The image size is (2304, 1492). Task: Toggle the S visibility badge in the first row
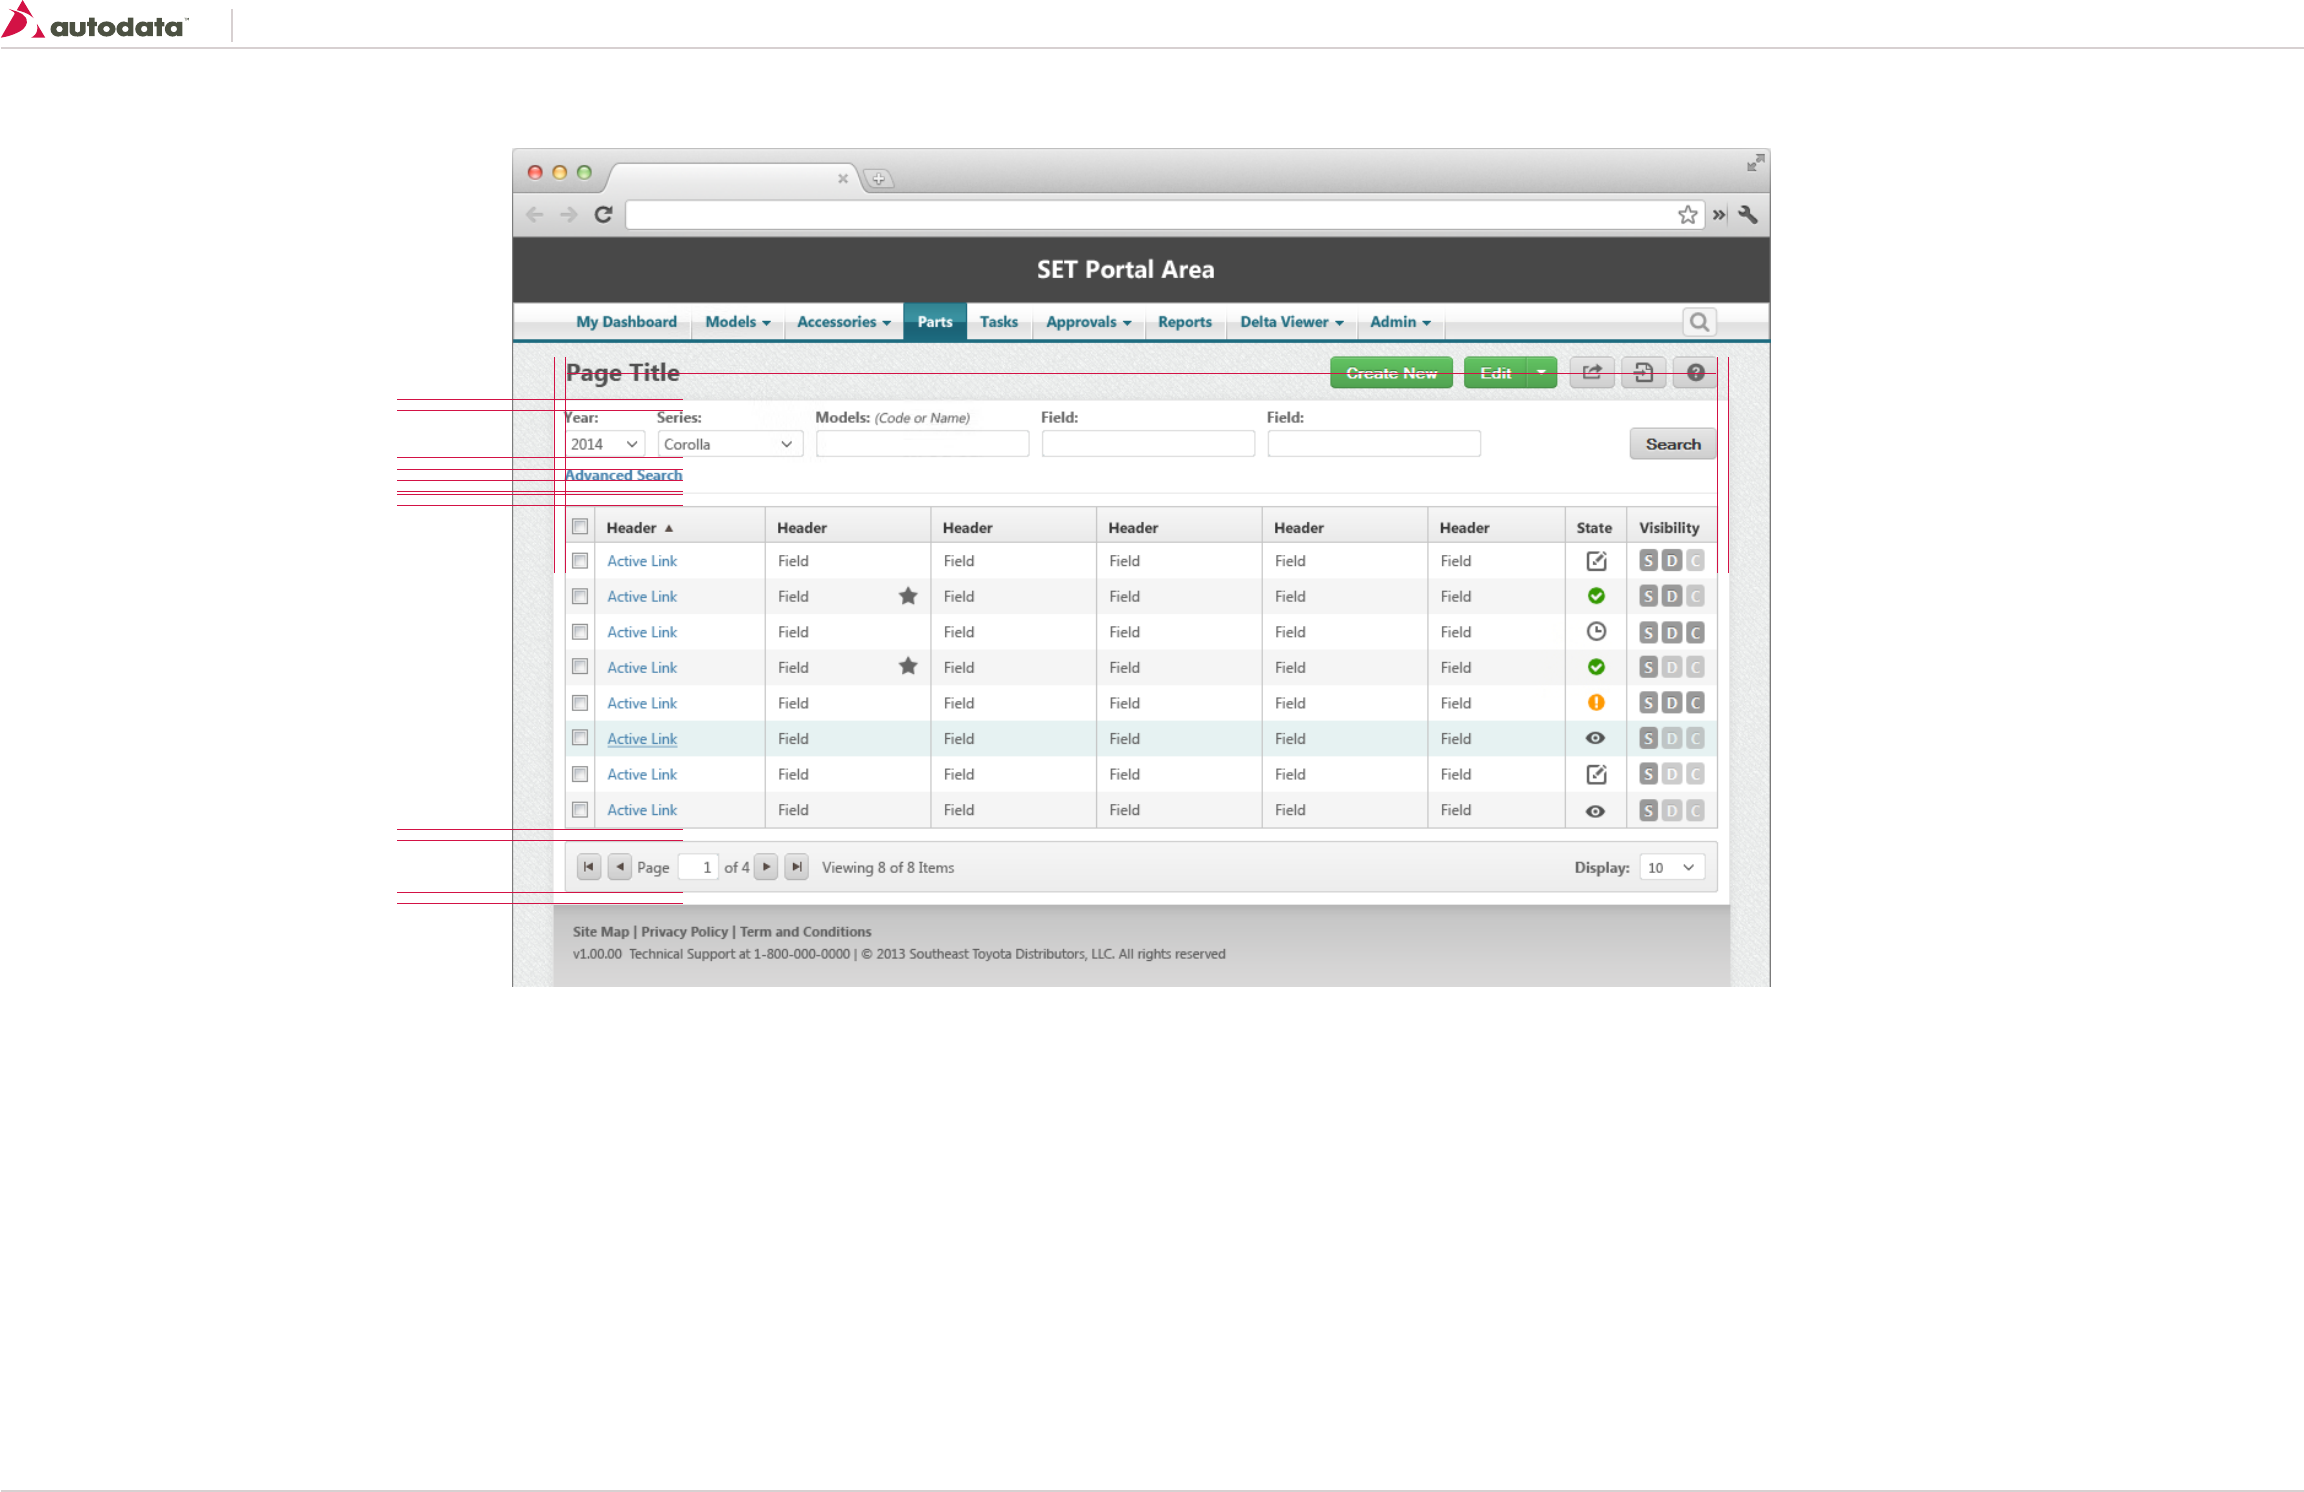[x=1648, y=561]
